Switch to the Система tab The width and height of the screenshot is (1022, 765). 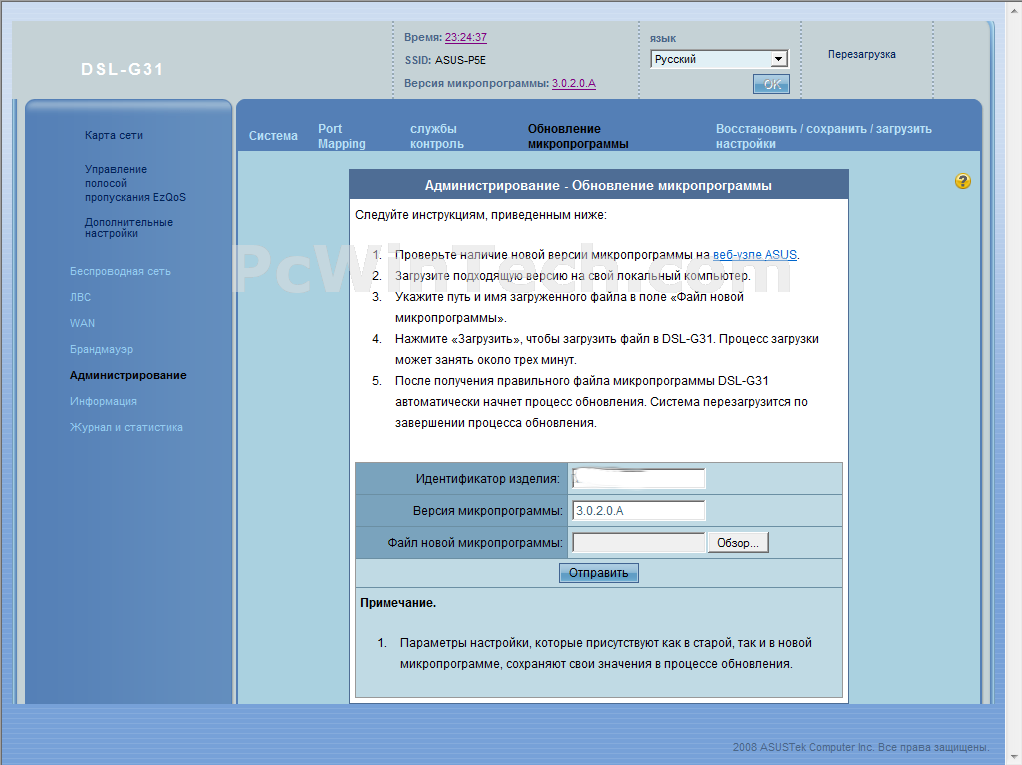pos(273,136)
